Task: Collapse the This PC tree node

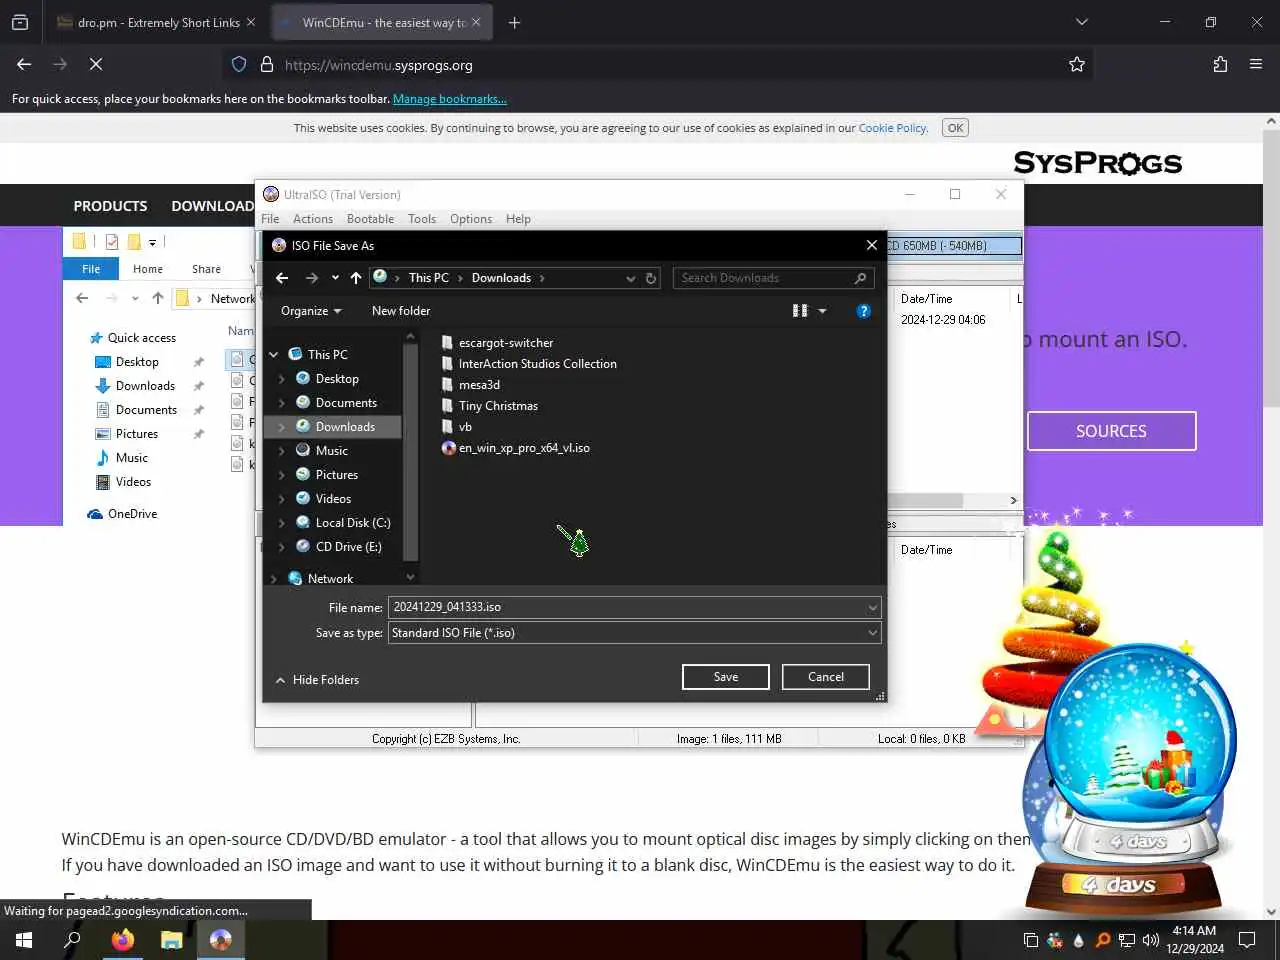Action: (274, 355)
